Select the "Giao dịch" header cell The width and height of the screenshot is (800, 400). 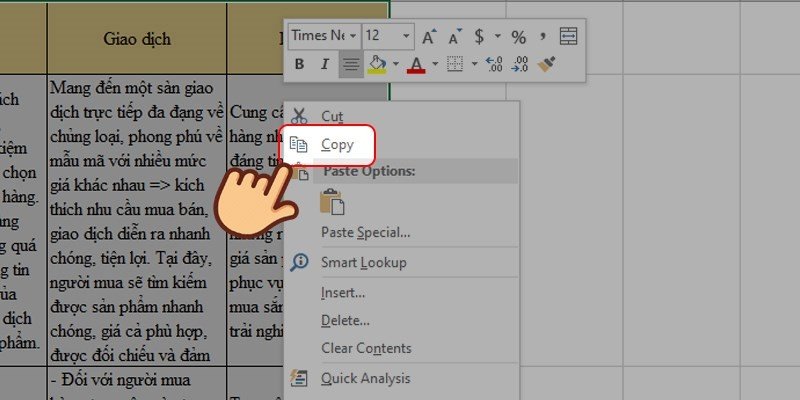(137, 39)
